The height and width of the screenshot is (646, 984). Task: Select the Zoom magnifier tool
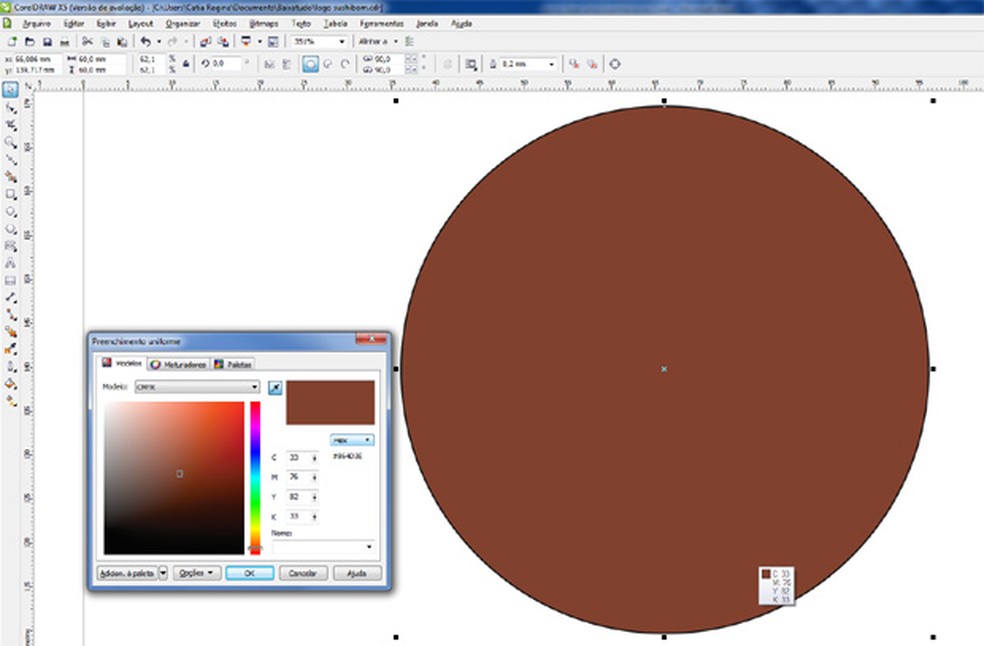tap(10, 142)
